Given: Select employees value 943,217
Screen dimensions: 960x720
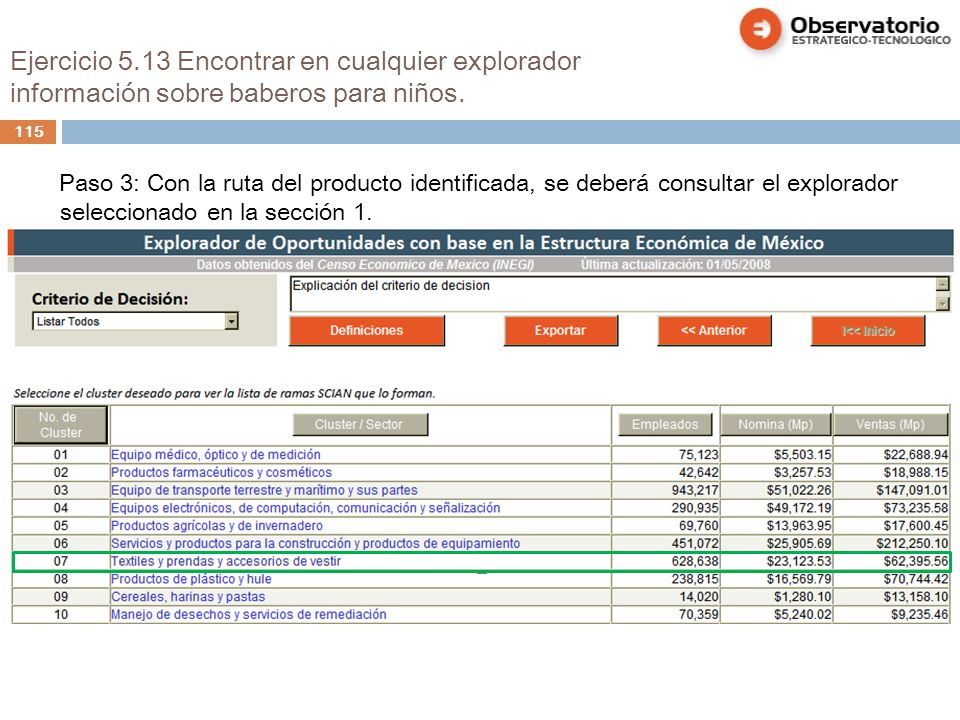Looking at the screenshot, I should click(695, 490).
